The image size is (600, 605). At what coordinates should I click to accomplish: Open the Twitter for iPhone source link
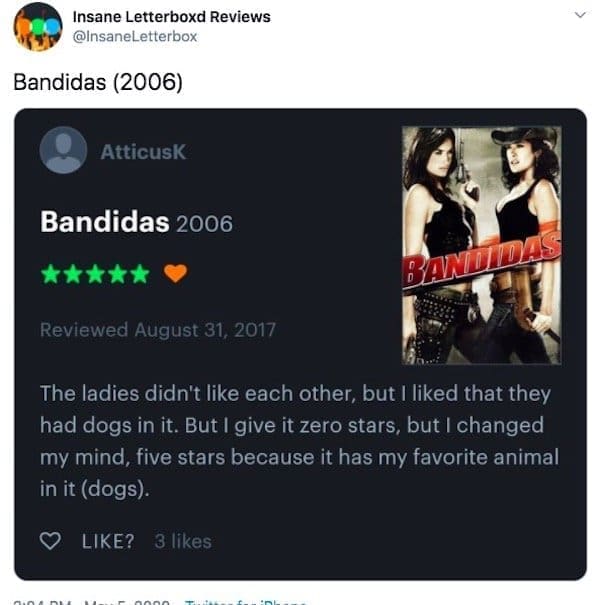[245, 602]
